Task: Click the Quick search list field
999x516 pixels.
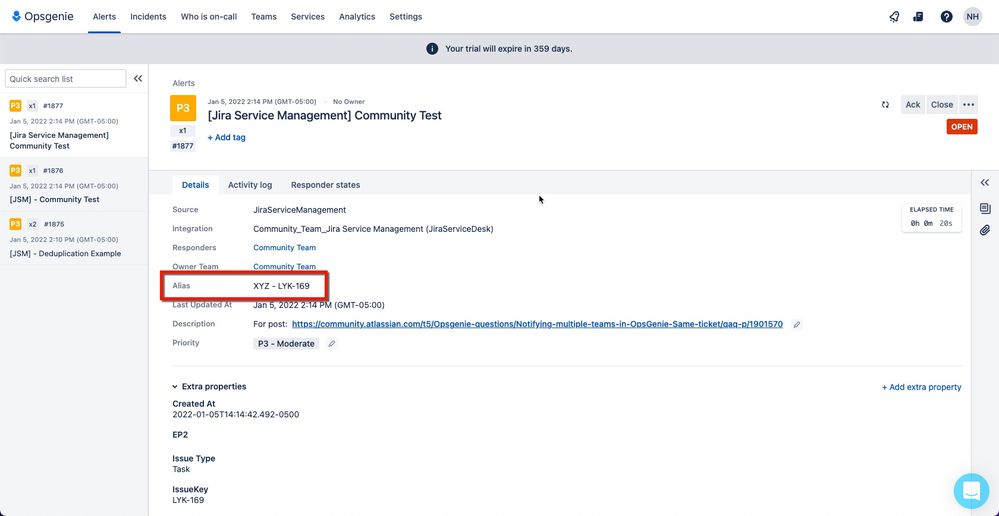Action: [x=66, y=78]
